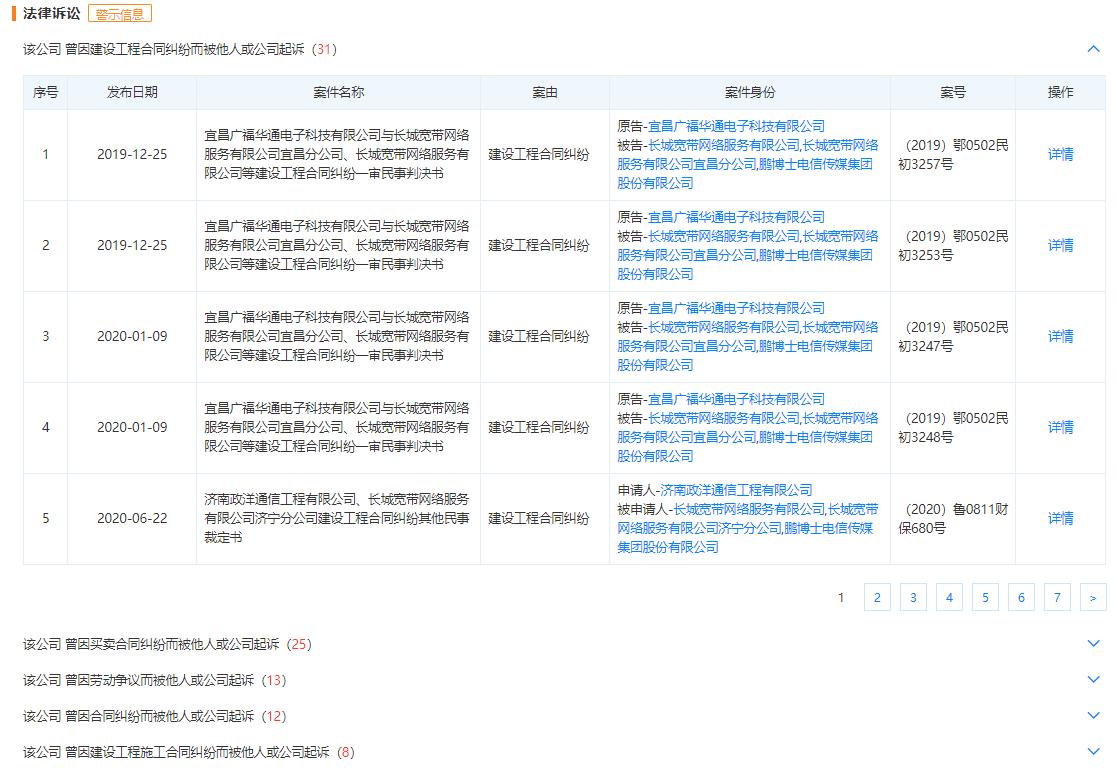Select date 2019-12-25 in row 1
The height and width of the screenshot is (782, 1118).
coord(132,154)
